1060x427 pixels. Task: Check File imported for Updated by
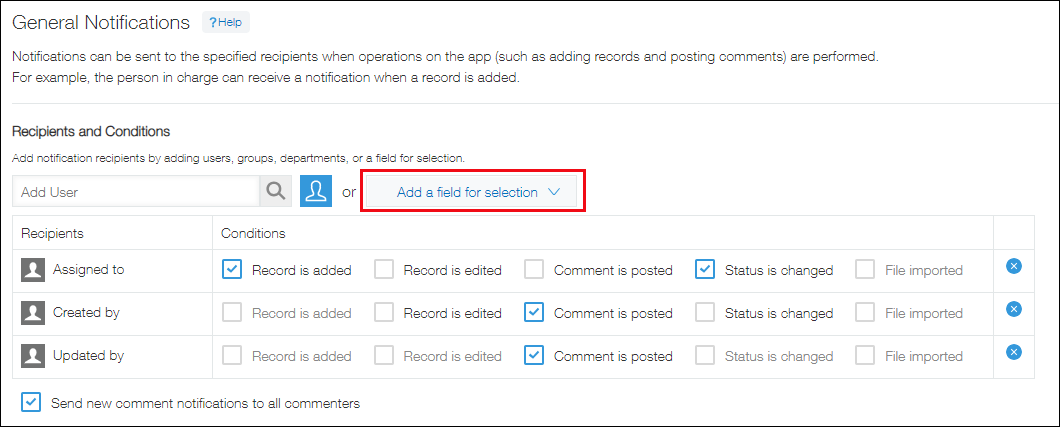[x=865, y=355]
